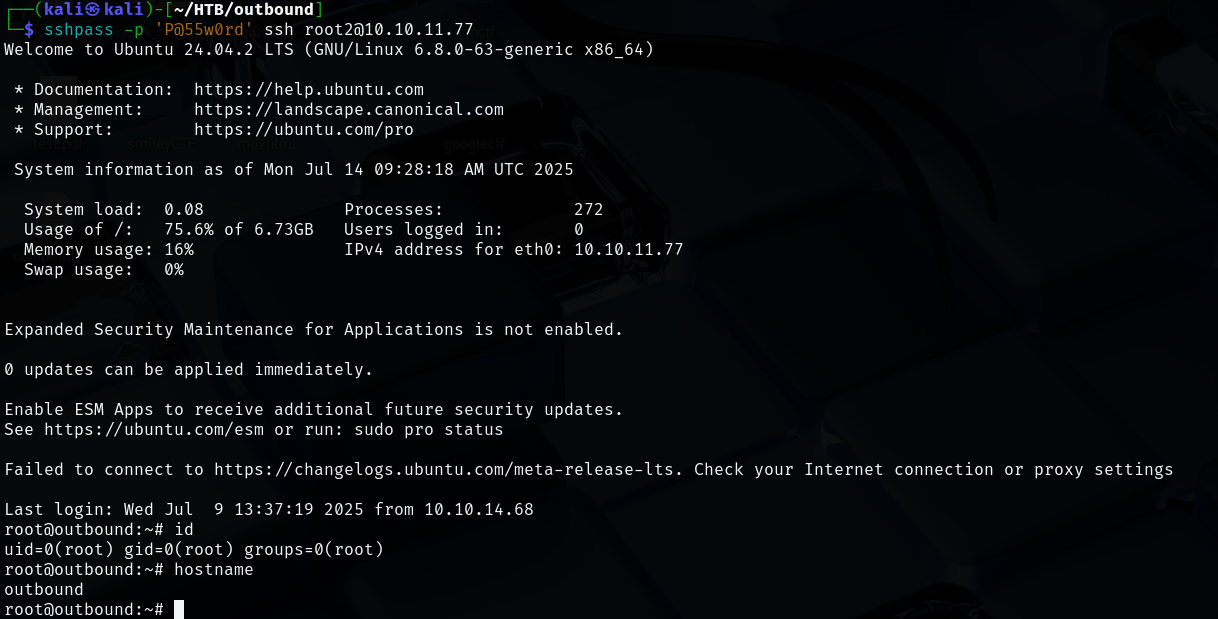Image resolution: width=1218 pixels, height=619 pixels.
Task: Follow the ubuntu.com/pro support link
Action: tap(304, 130)
